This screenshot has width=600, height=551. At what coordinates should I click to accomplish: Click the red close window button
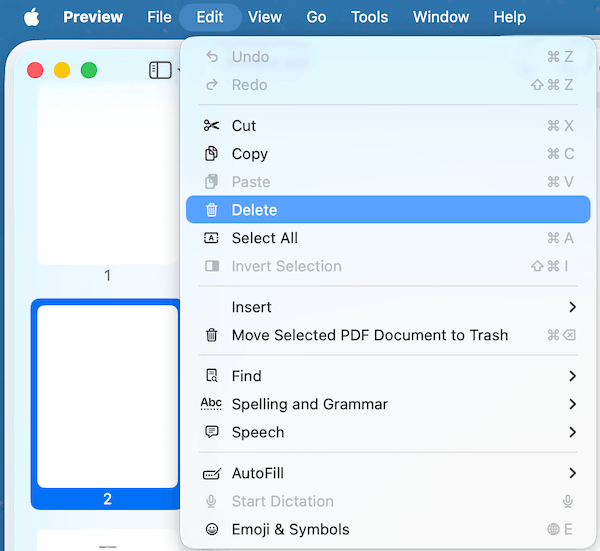click(35, 70)
